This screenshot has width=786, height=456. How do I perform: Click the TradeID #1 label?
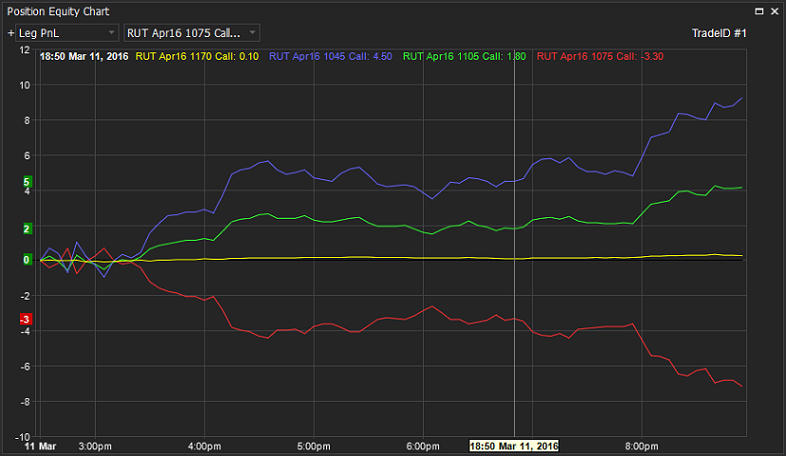(x=719, y=33)
